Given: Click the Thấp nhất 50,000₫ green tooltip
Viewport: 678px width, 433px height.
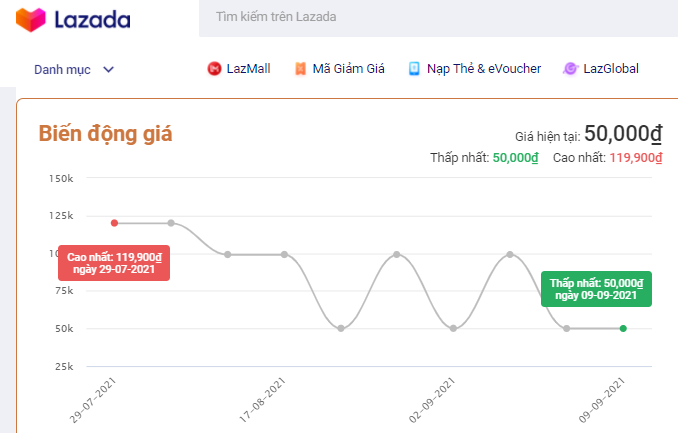Looking at the screenshot, I should pos(595,289).
